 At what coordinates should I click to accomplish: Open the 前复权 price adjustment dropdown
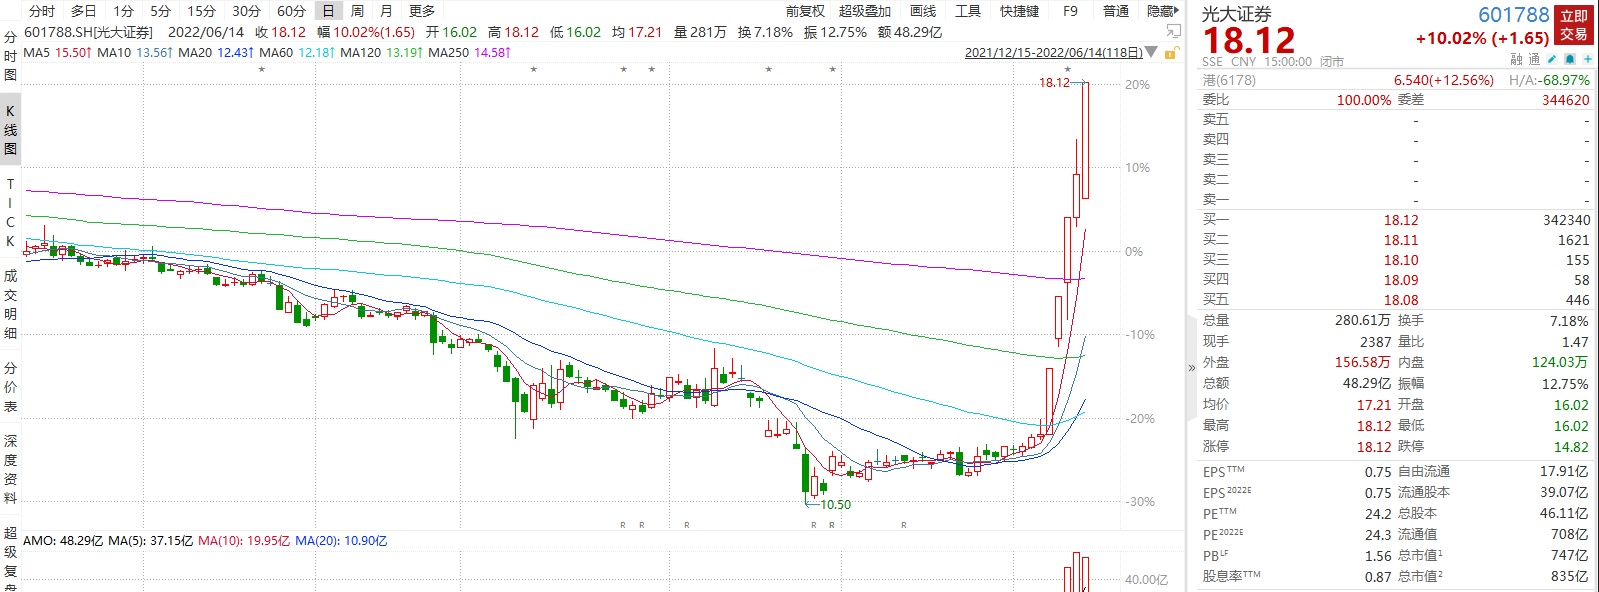pos(805,11)
